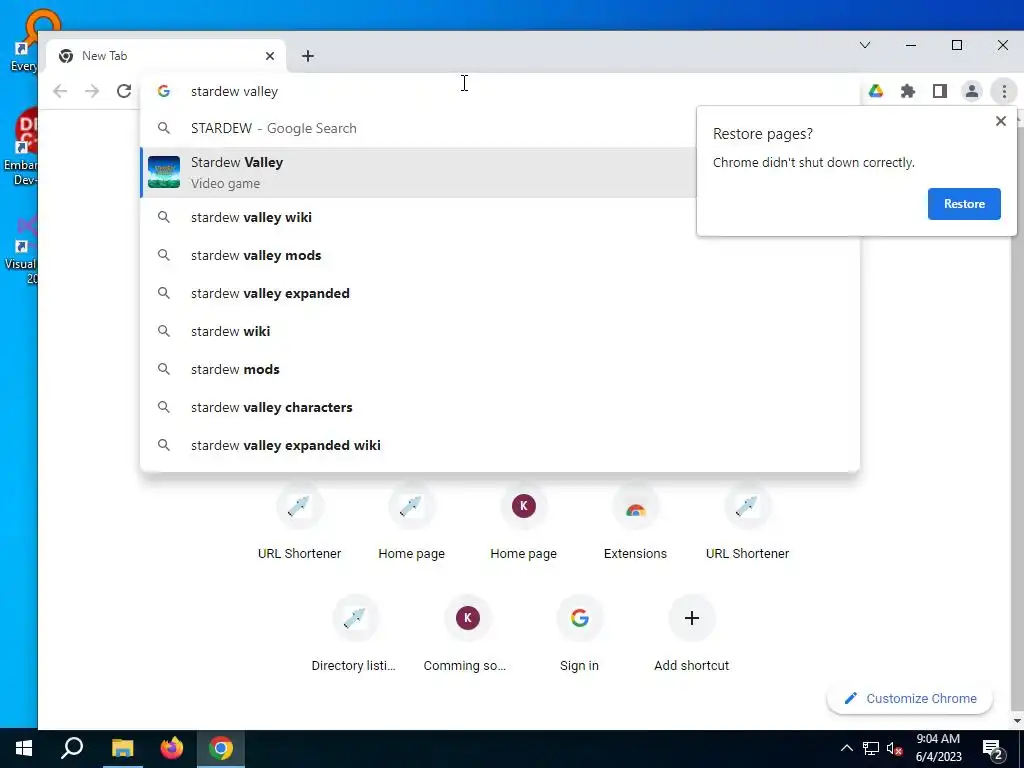This screenshot has height=768, width=1024.
Task: Open the Home page shortcut with rocket icon
Action: point(411,522)
